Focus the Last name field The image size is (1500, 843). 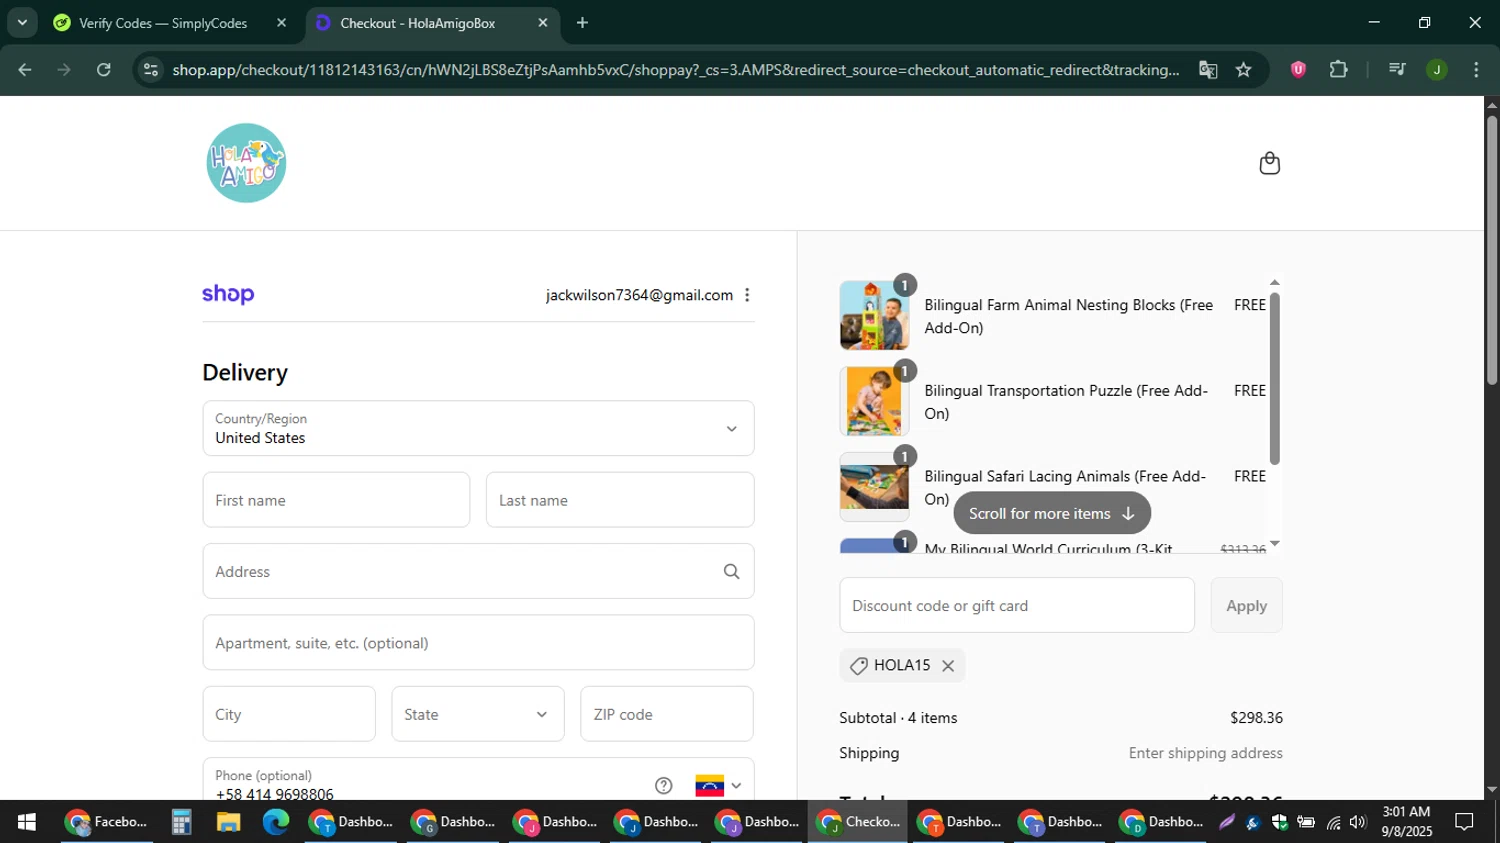[x=620, y=500]
